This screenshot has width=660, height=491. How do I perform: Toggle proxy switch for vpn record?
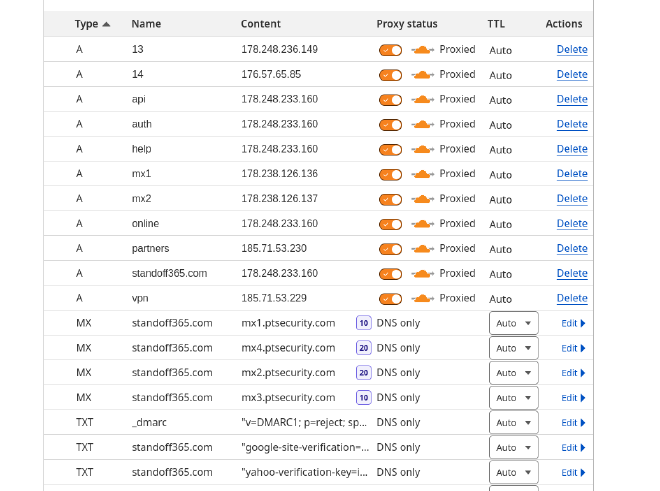(390, 299)
